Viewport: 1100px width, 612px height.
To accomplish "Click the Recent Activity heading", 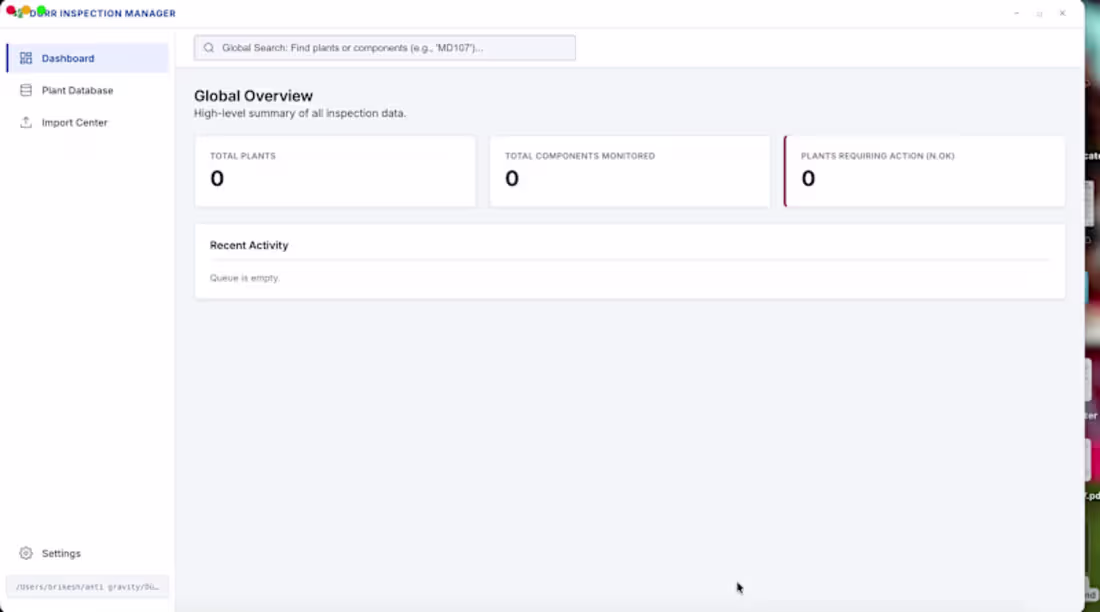I will pyautogui.click(x=249, y=245).
